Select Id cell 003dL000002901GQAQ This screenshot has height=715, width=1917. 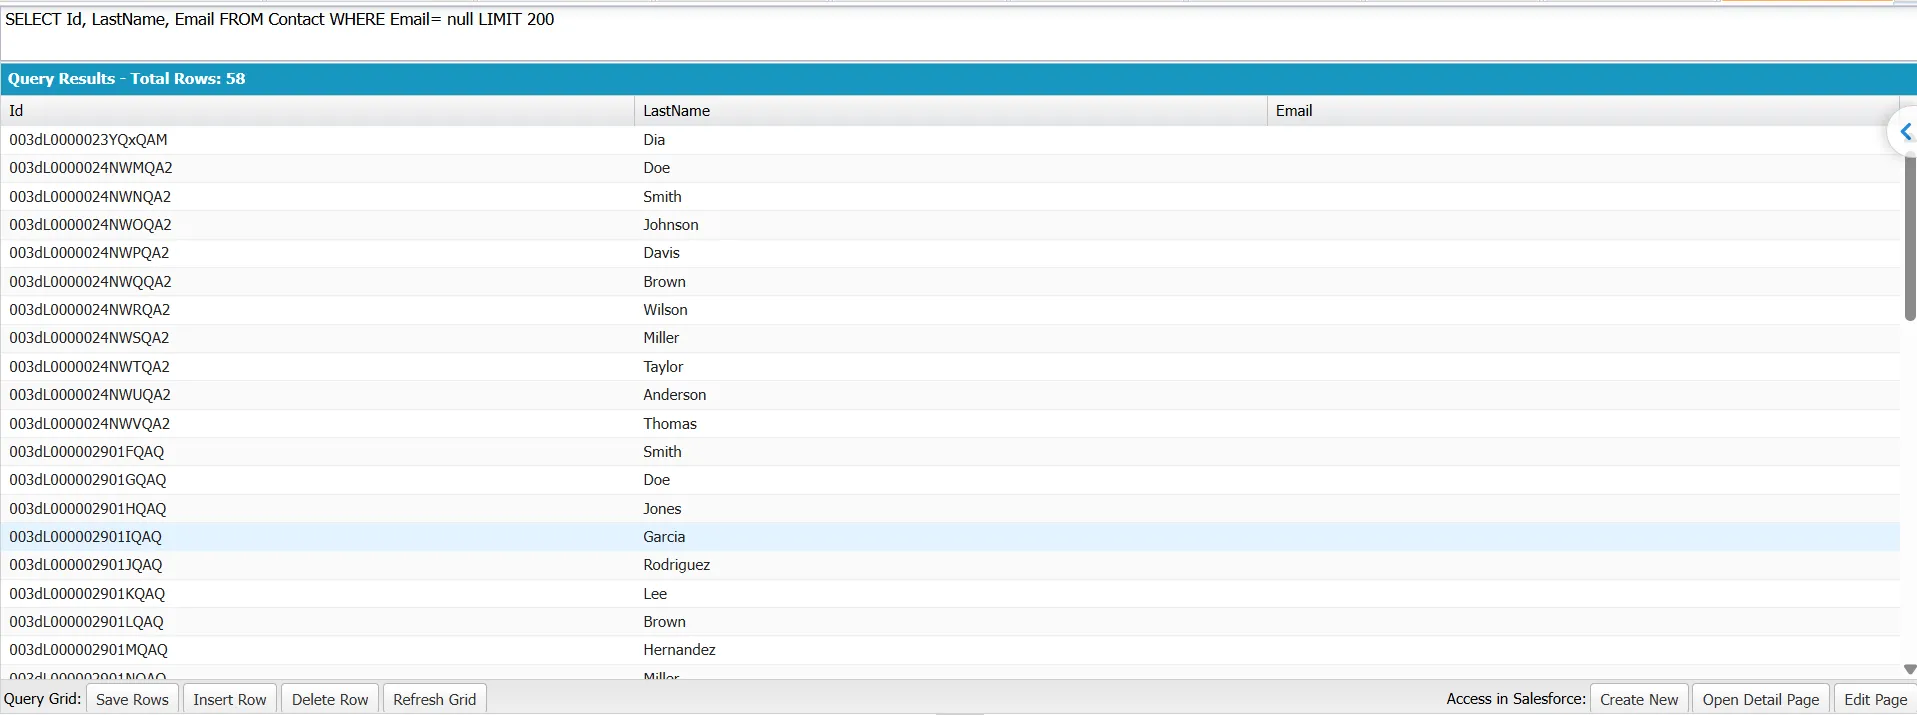coord(317,480)
